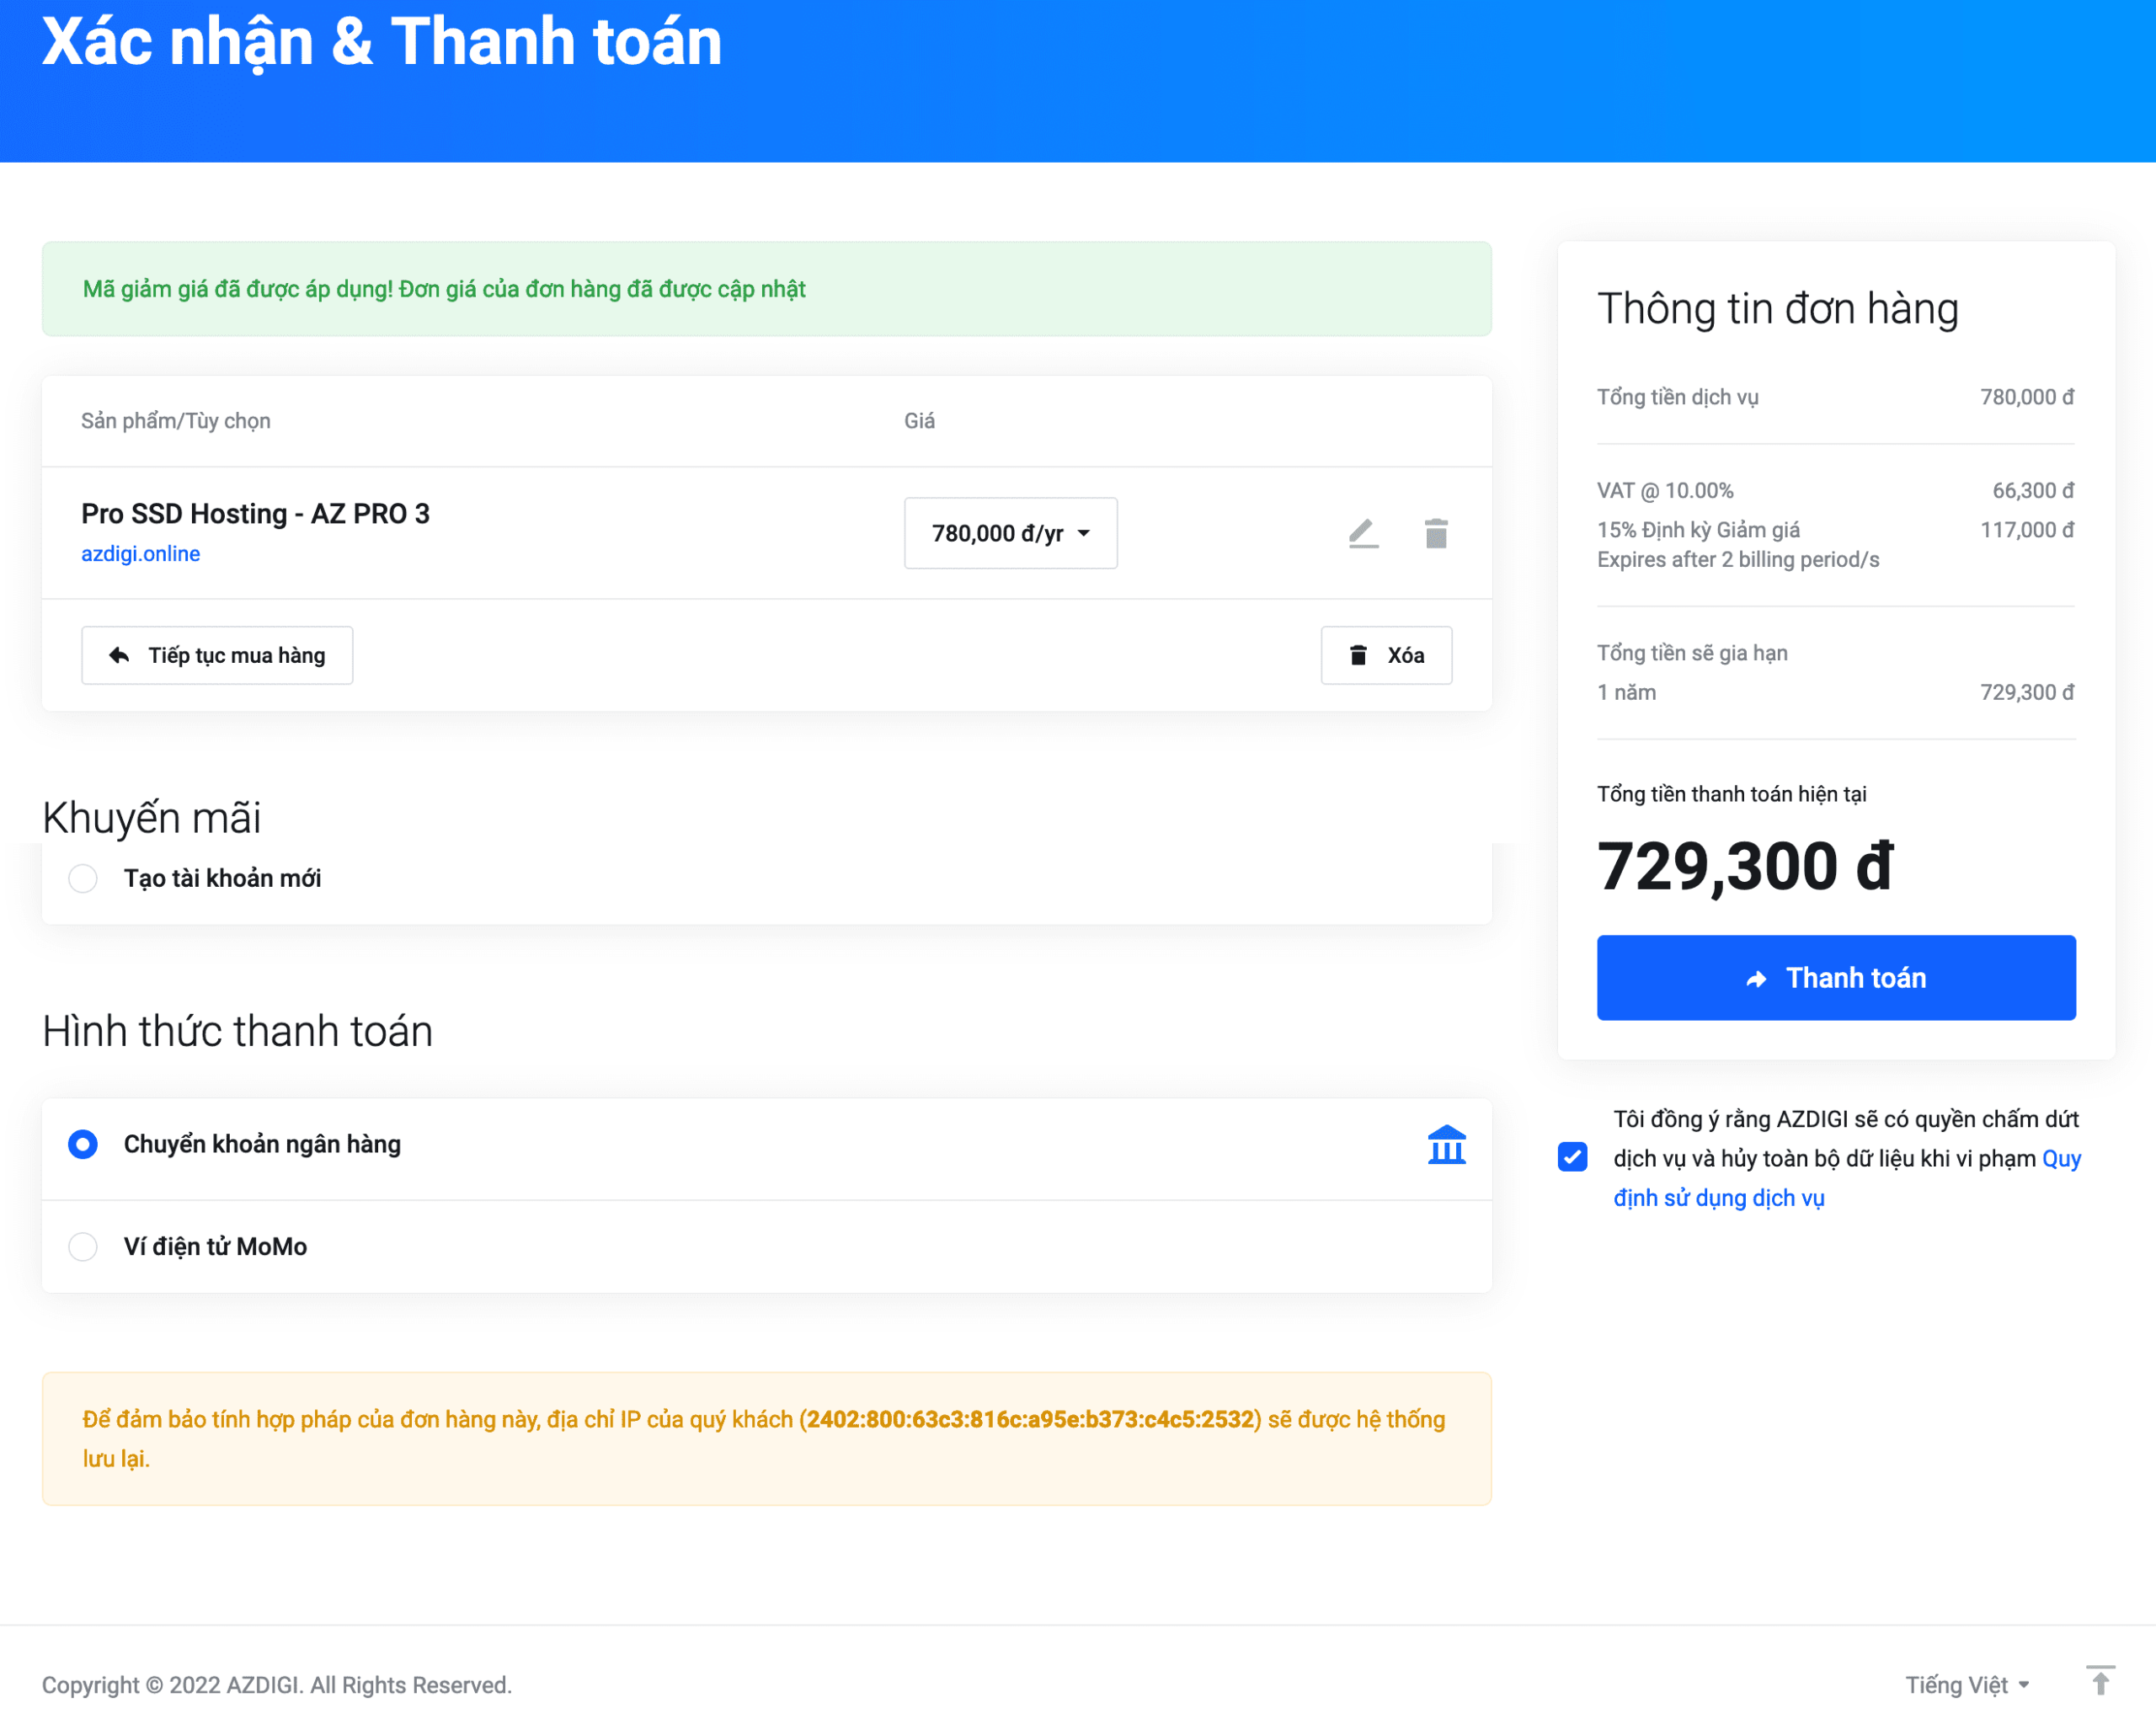The width and height of the screenshot is (2156, 1735).
Task: Open the azdigi.online domain link
Action: (x=140, y=554)
